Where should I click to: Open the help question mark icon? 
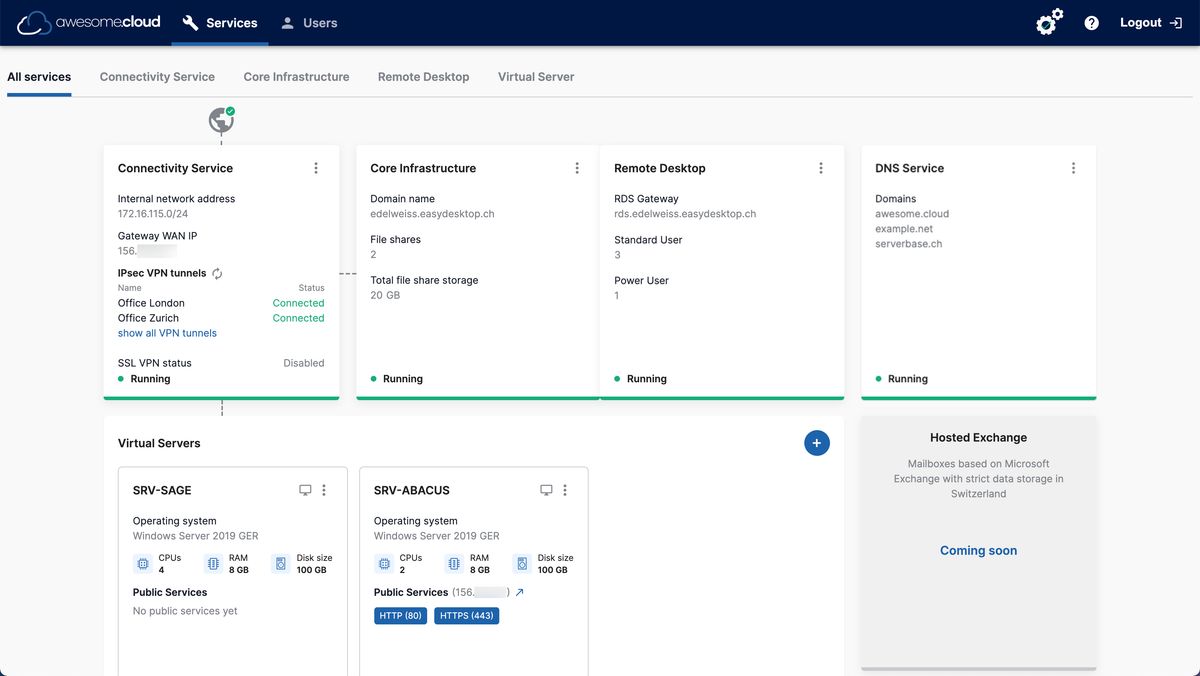click(1091, 23)
